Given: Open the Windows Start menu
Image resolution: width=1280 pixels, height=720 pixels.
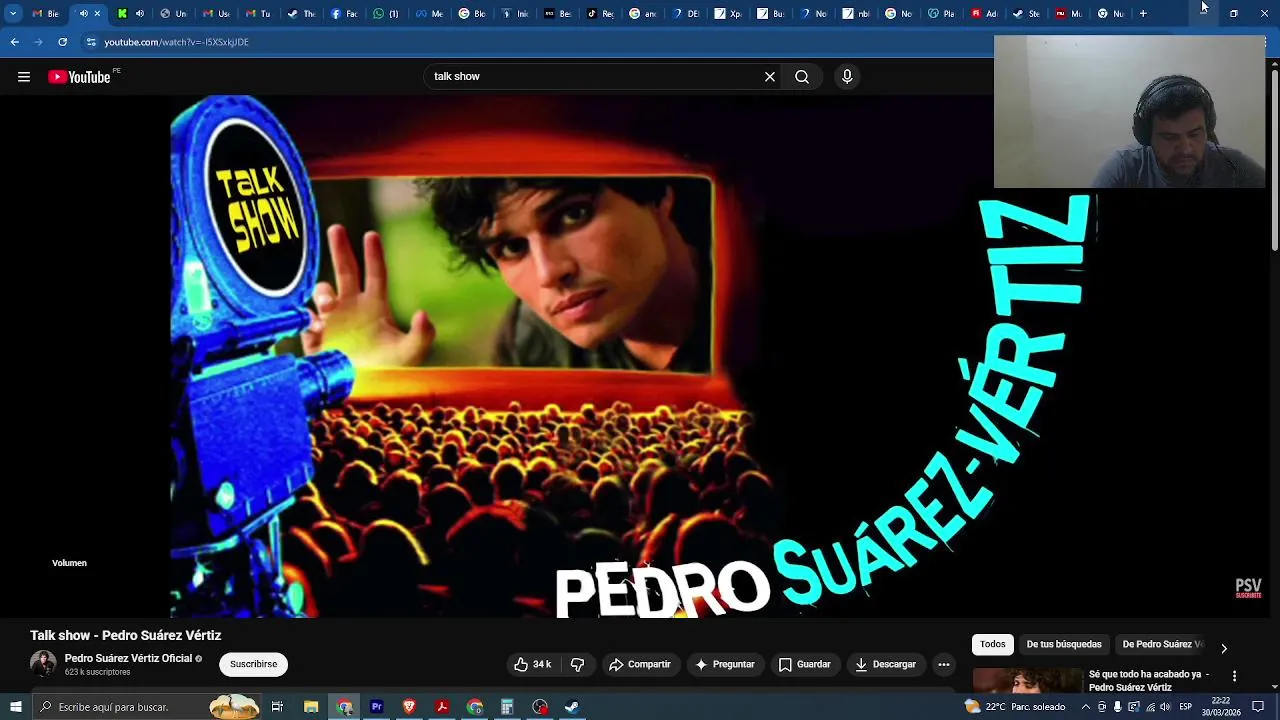Looking at the screenshot, I should 15,707.
